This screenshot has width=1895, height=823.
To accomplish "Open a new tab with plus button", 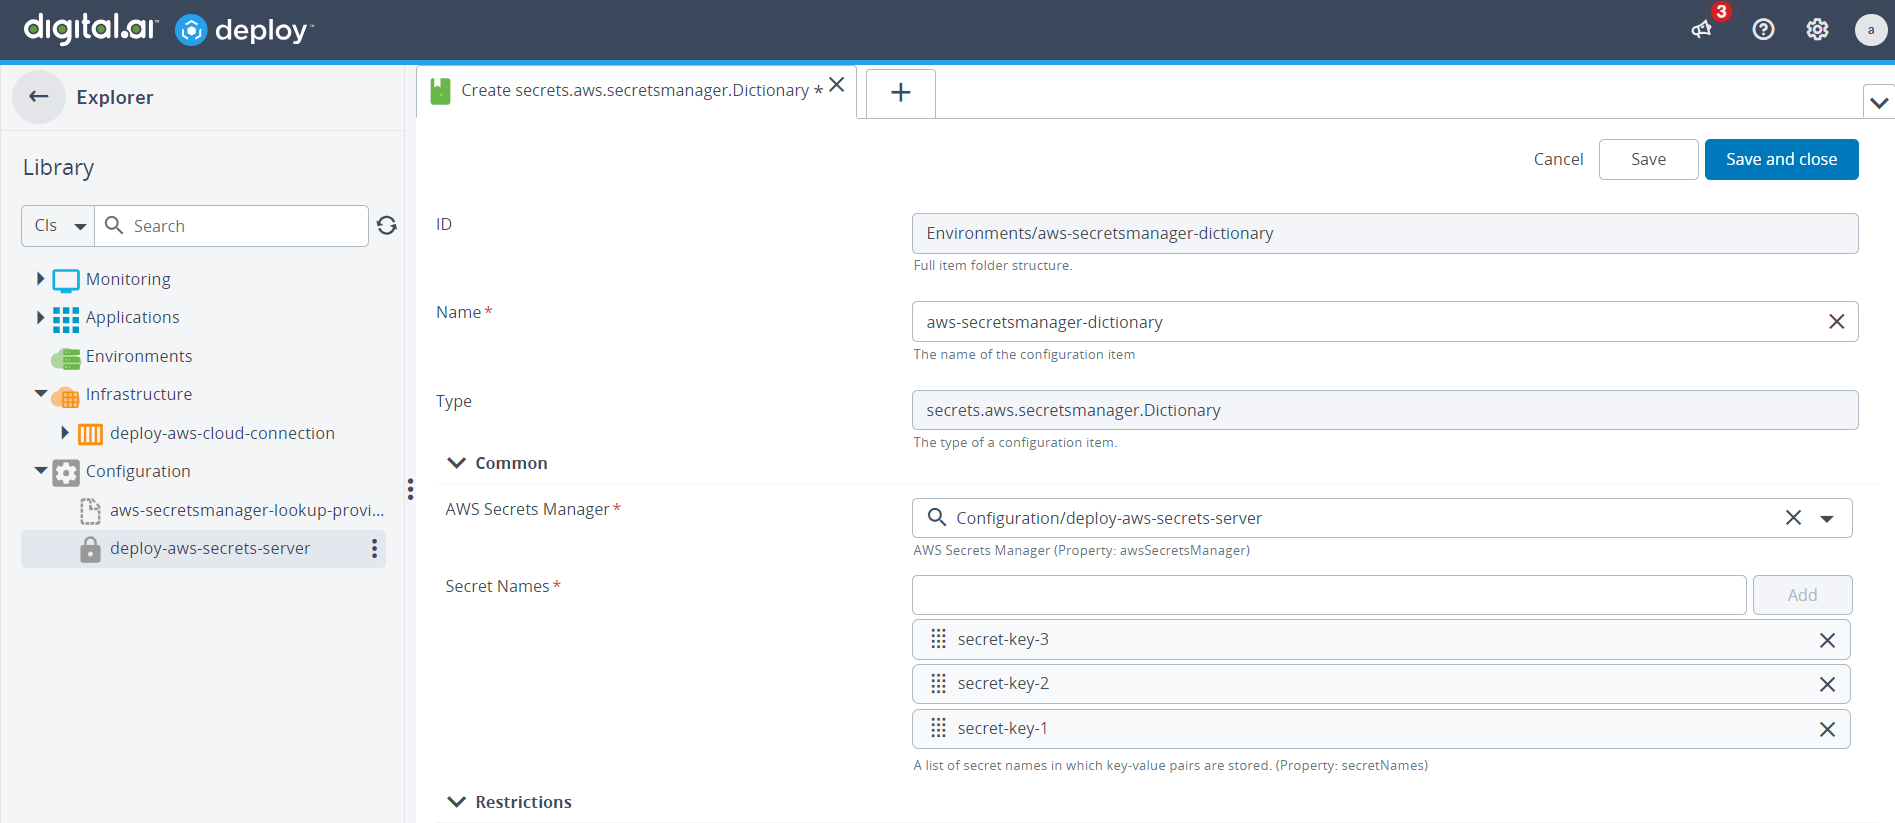I will [900, 93].
